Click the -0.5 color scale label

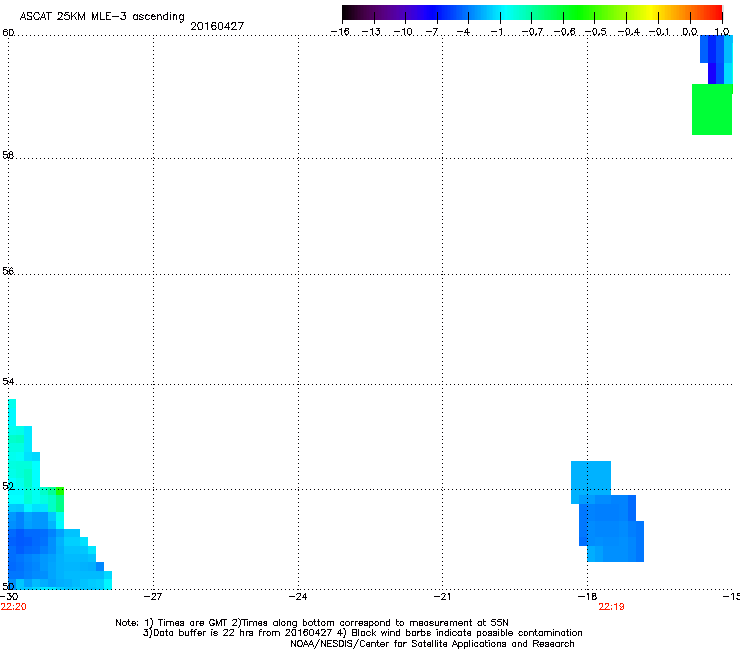point(596,32)
